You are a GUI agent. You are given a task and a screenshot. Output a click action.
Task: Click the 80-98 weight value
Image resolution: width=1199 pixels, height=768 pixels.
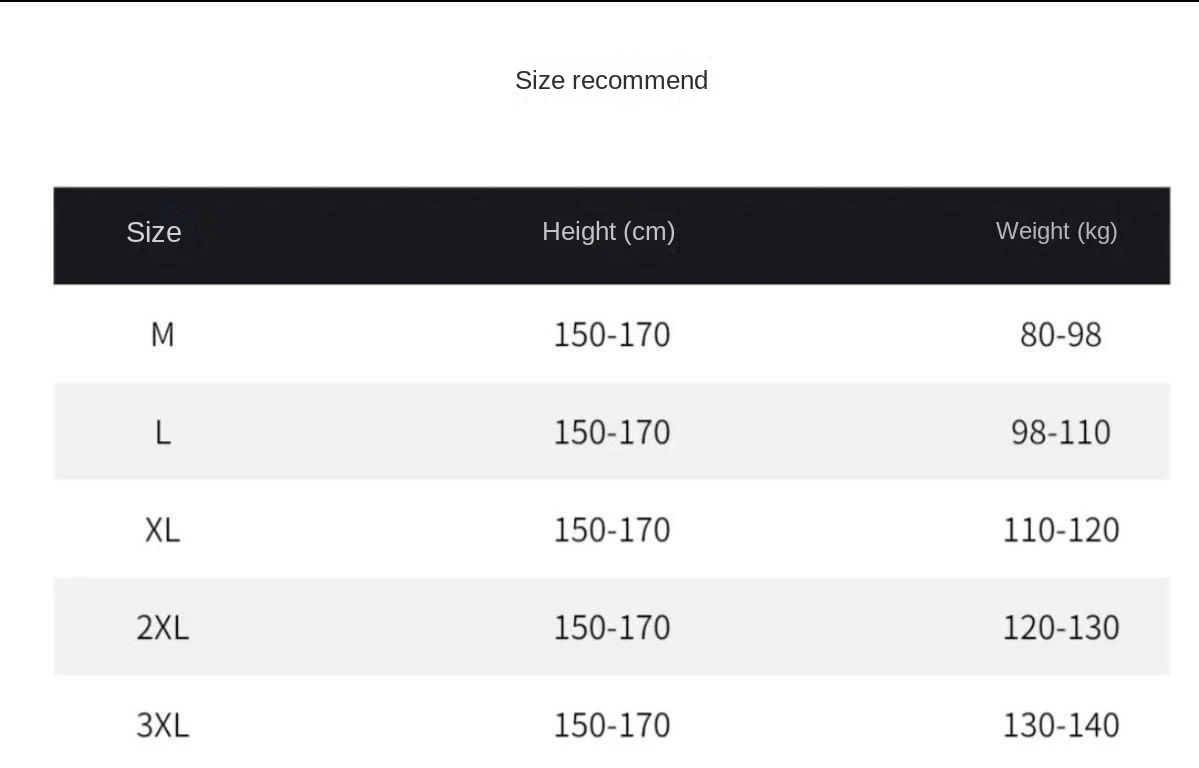(1060, 335)
